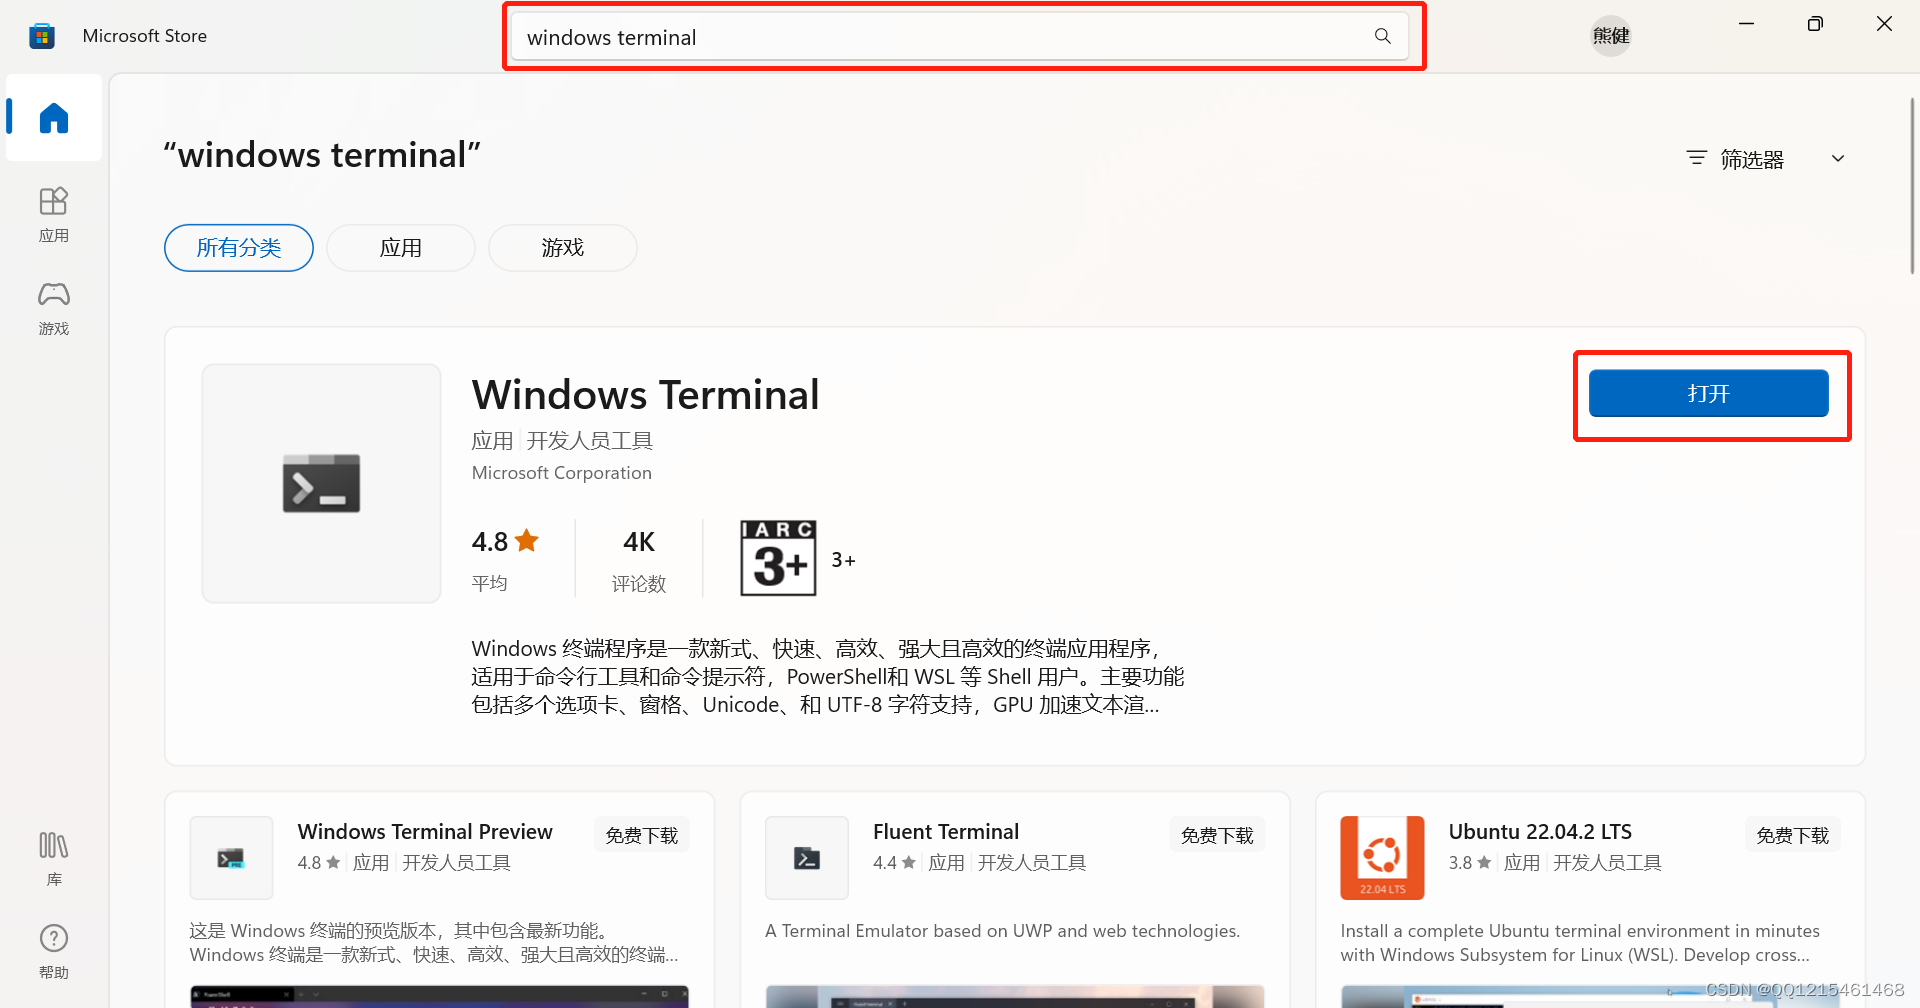
Task: Select the 所有分类 category tab
Action: point(239,248)
